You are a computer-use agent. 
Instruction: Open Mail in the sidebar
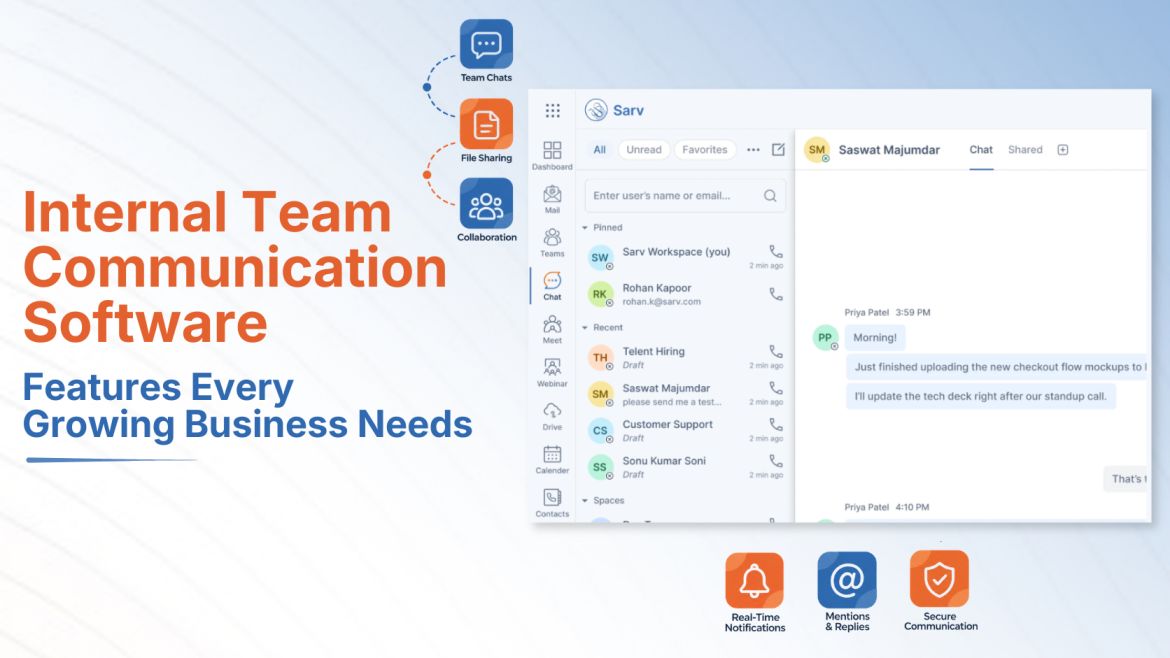point(552,199)
